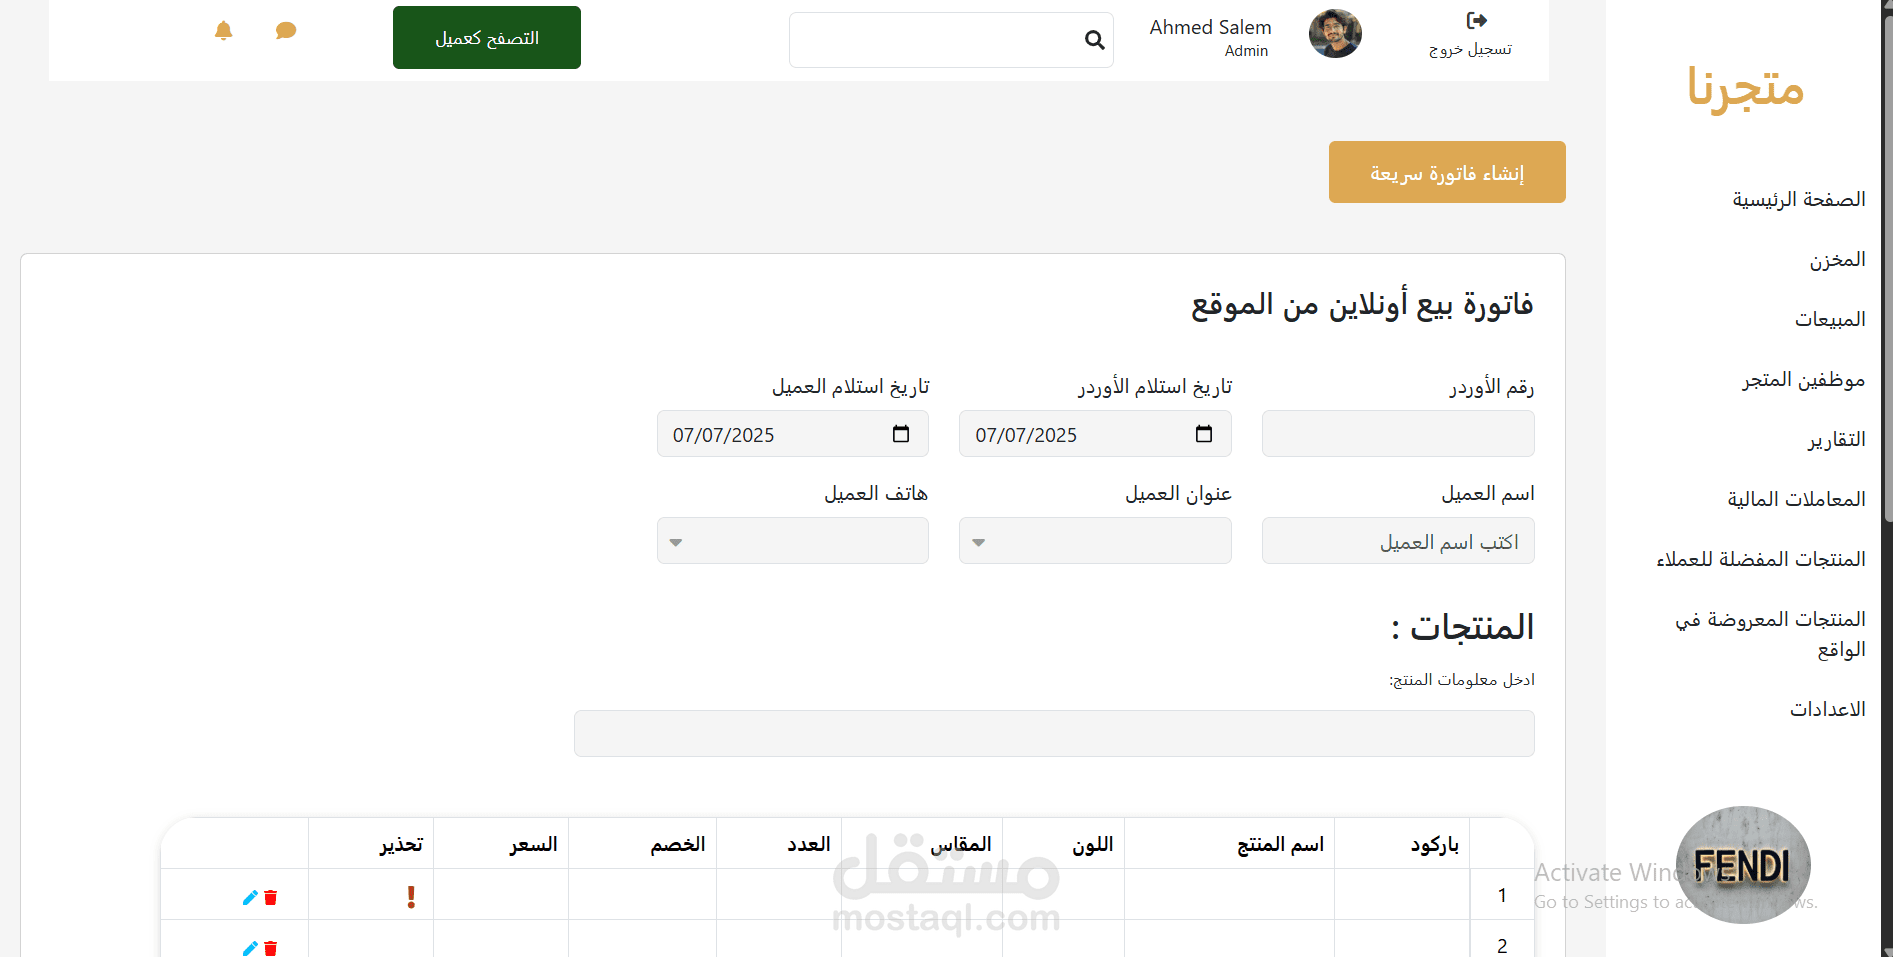Click the FENDI round thumbnail image
This screenshot has width=1893, height=957.
[x=1743, y=865]
